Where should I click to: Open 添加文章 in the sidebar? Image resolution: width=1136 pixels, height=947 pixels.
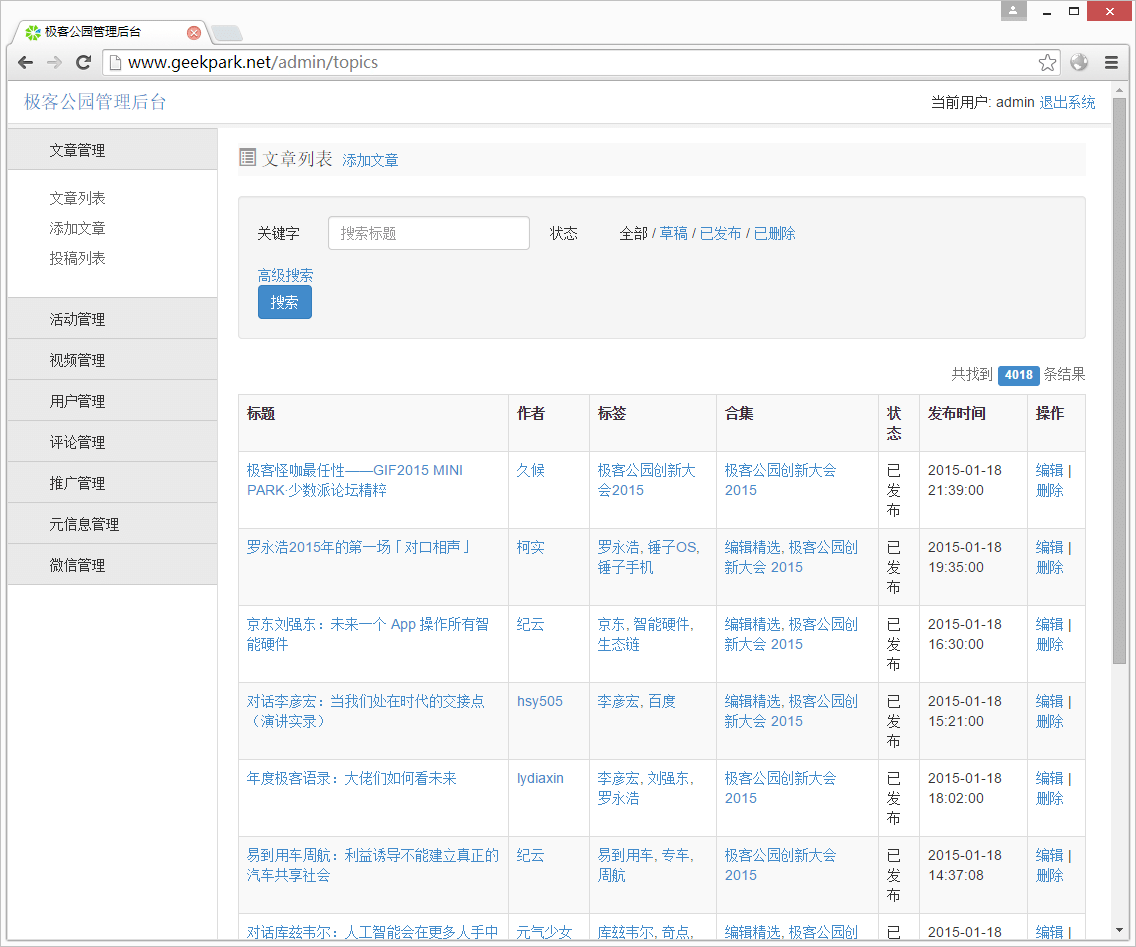pos(78,228)
